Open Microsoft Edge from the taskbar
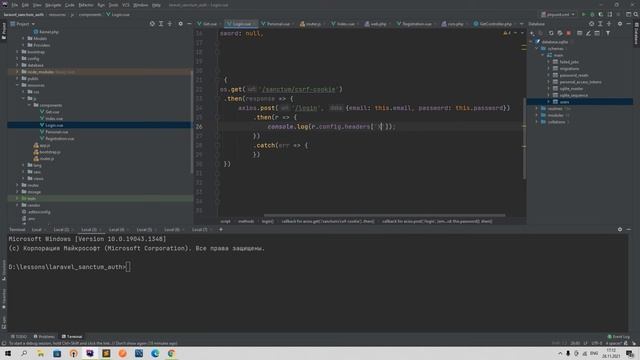This screenshot has height=360, width=640. click(155, 353)
